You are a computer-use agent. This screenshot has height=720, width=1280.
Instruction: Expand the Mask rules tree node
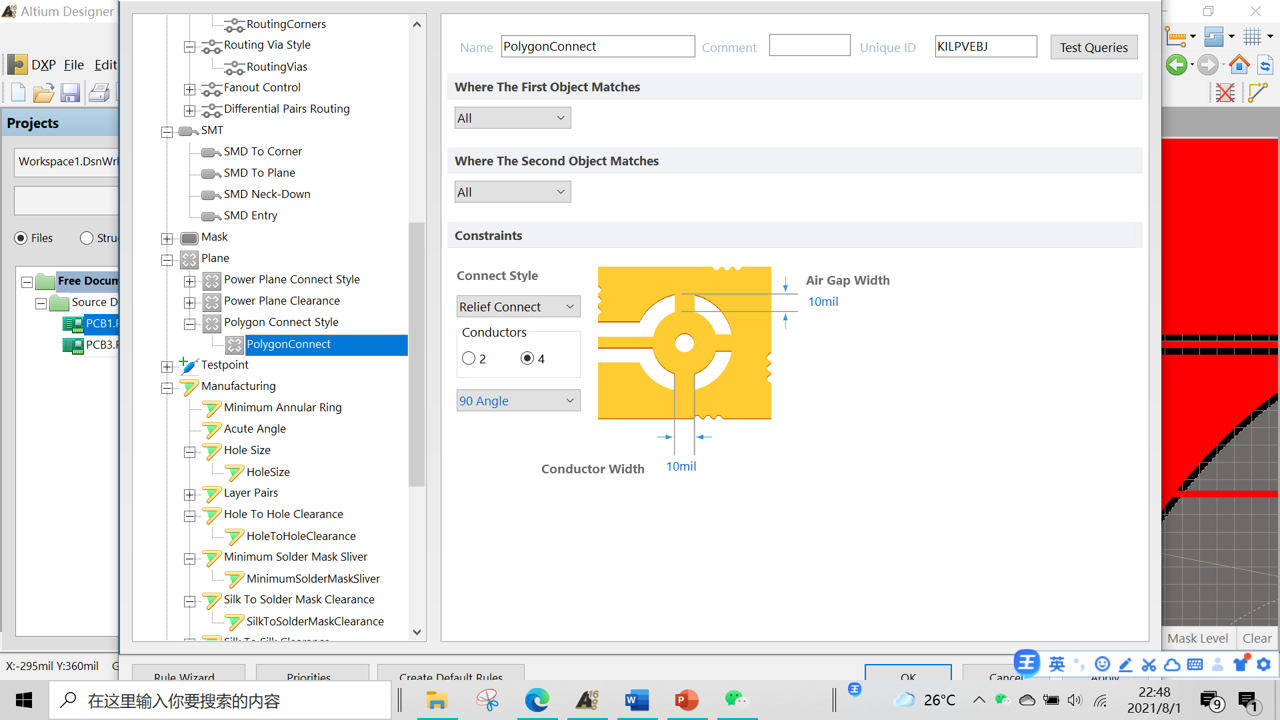[x=167, y=237]
